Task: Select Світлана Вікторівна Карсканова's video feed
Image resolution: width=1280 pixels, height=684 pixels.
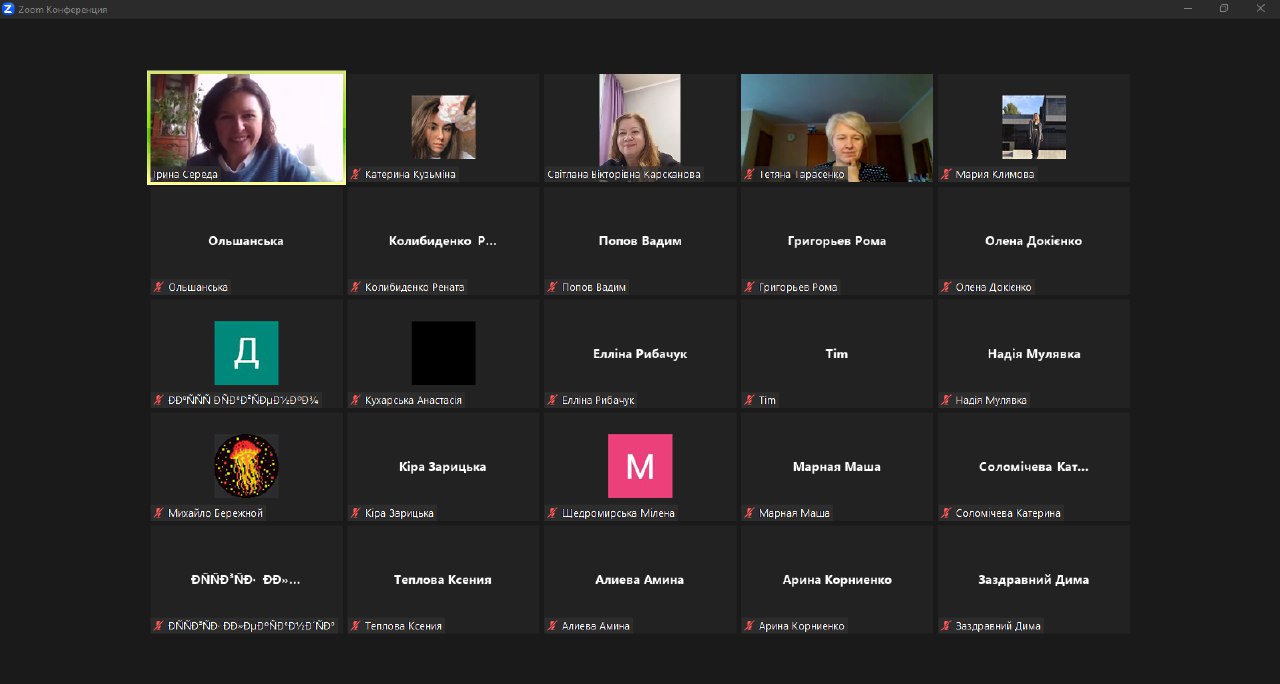Action: pyautogui.click(x=640, y=127)
